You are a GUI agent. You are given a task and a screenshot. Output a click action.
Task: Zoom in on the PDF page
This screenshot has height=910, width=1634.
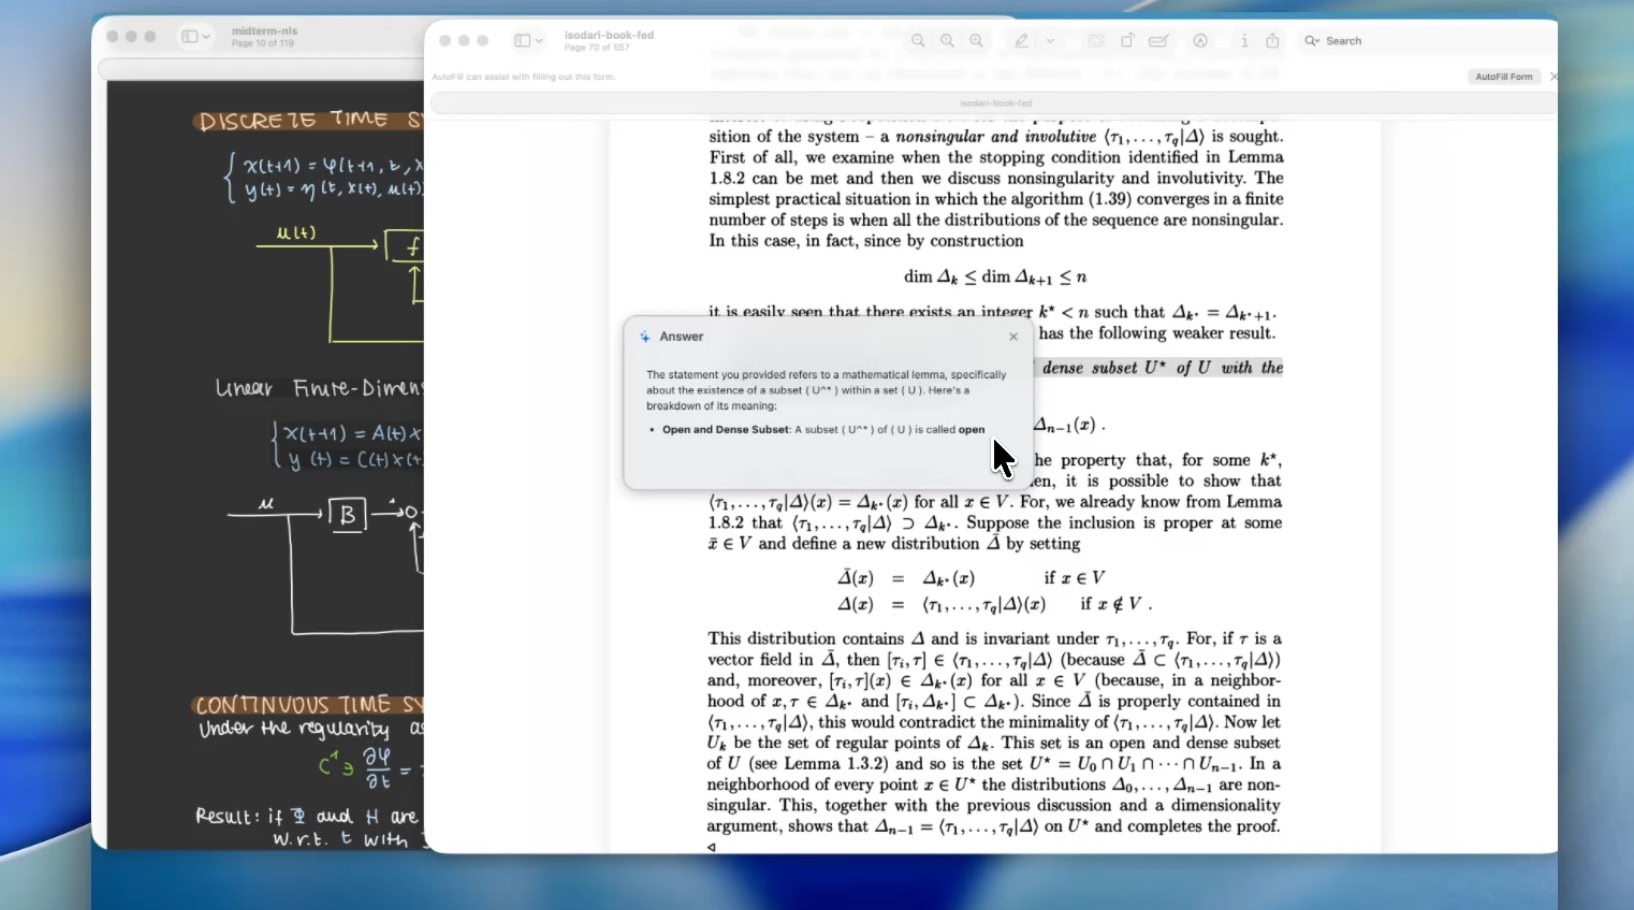point(976,41)
